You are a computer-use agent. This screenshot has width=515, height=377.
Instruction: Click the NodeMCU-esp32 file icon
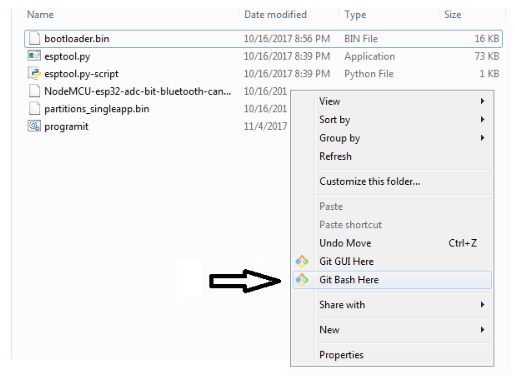(34, 91)
